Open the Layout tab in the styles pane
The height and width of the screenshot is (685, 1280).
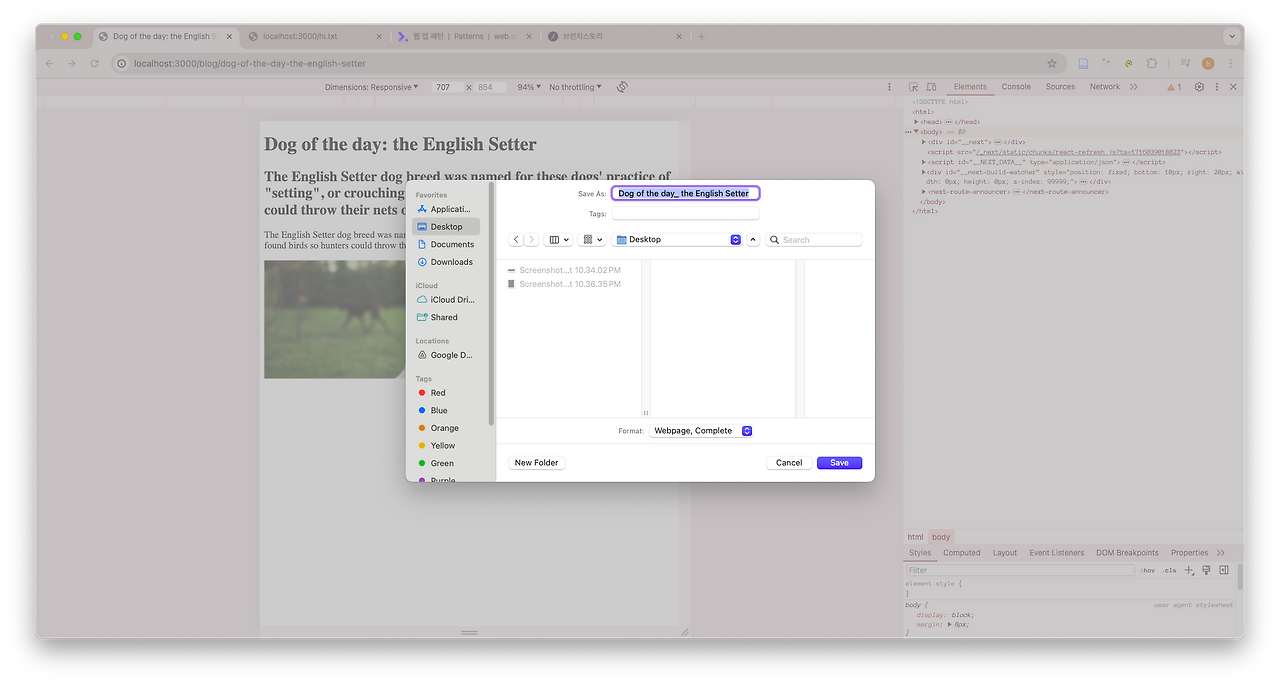(x=1005, y=553)
